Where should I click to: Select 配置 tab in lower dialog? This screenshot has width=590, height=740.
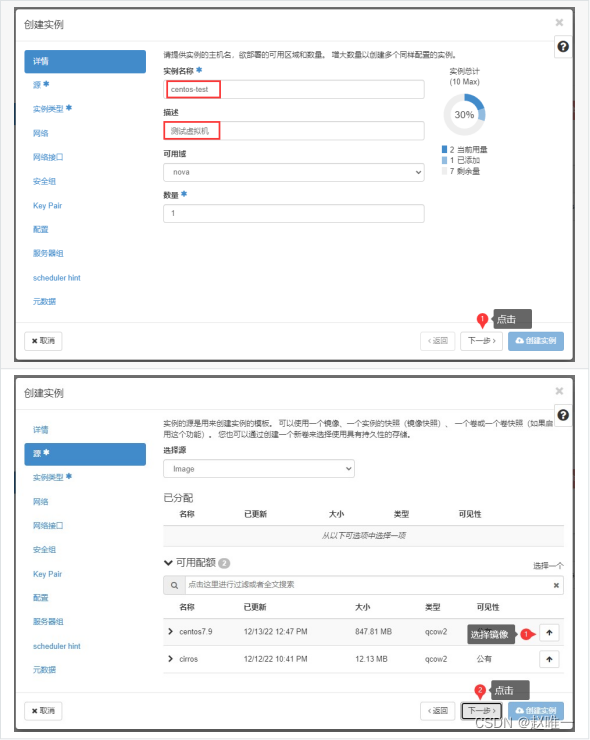pyautogui.click(x=41, y=598)
